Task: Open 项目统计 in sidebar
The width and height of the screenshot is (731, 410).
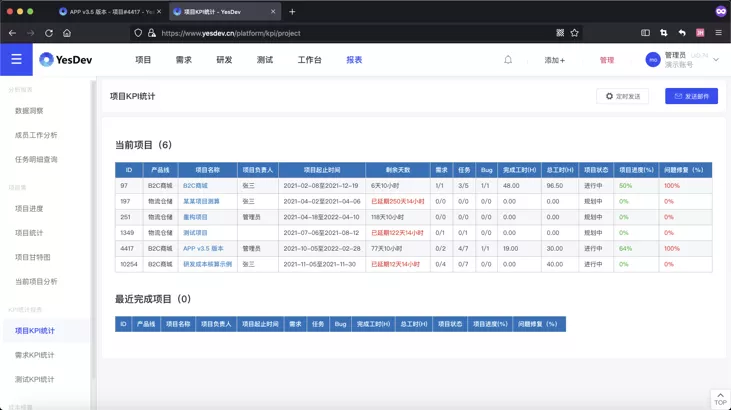Action: point(29,233)
